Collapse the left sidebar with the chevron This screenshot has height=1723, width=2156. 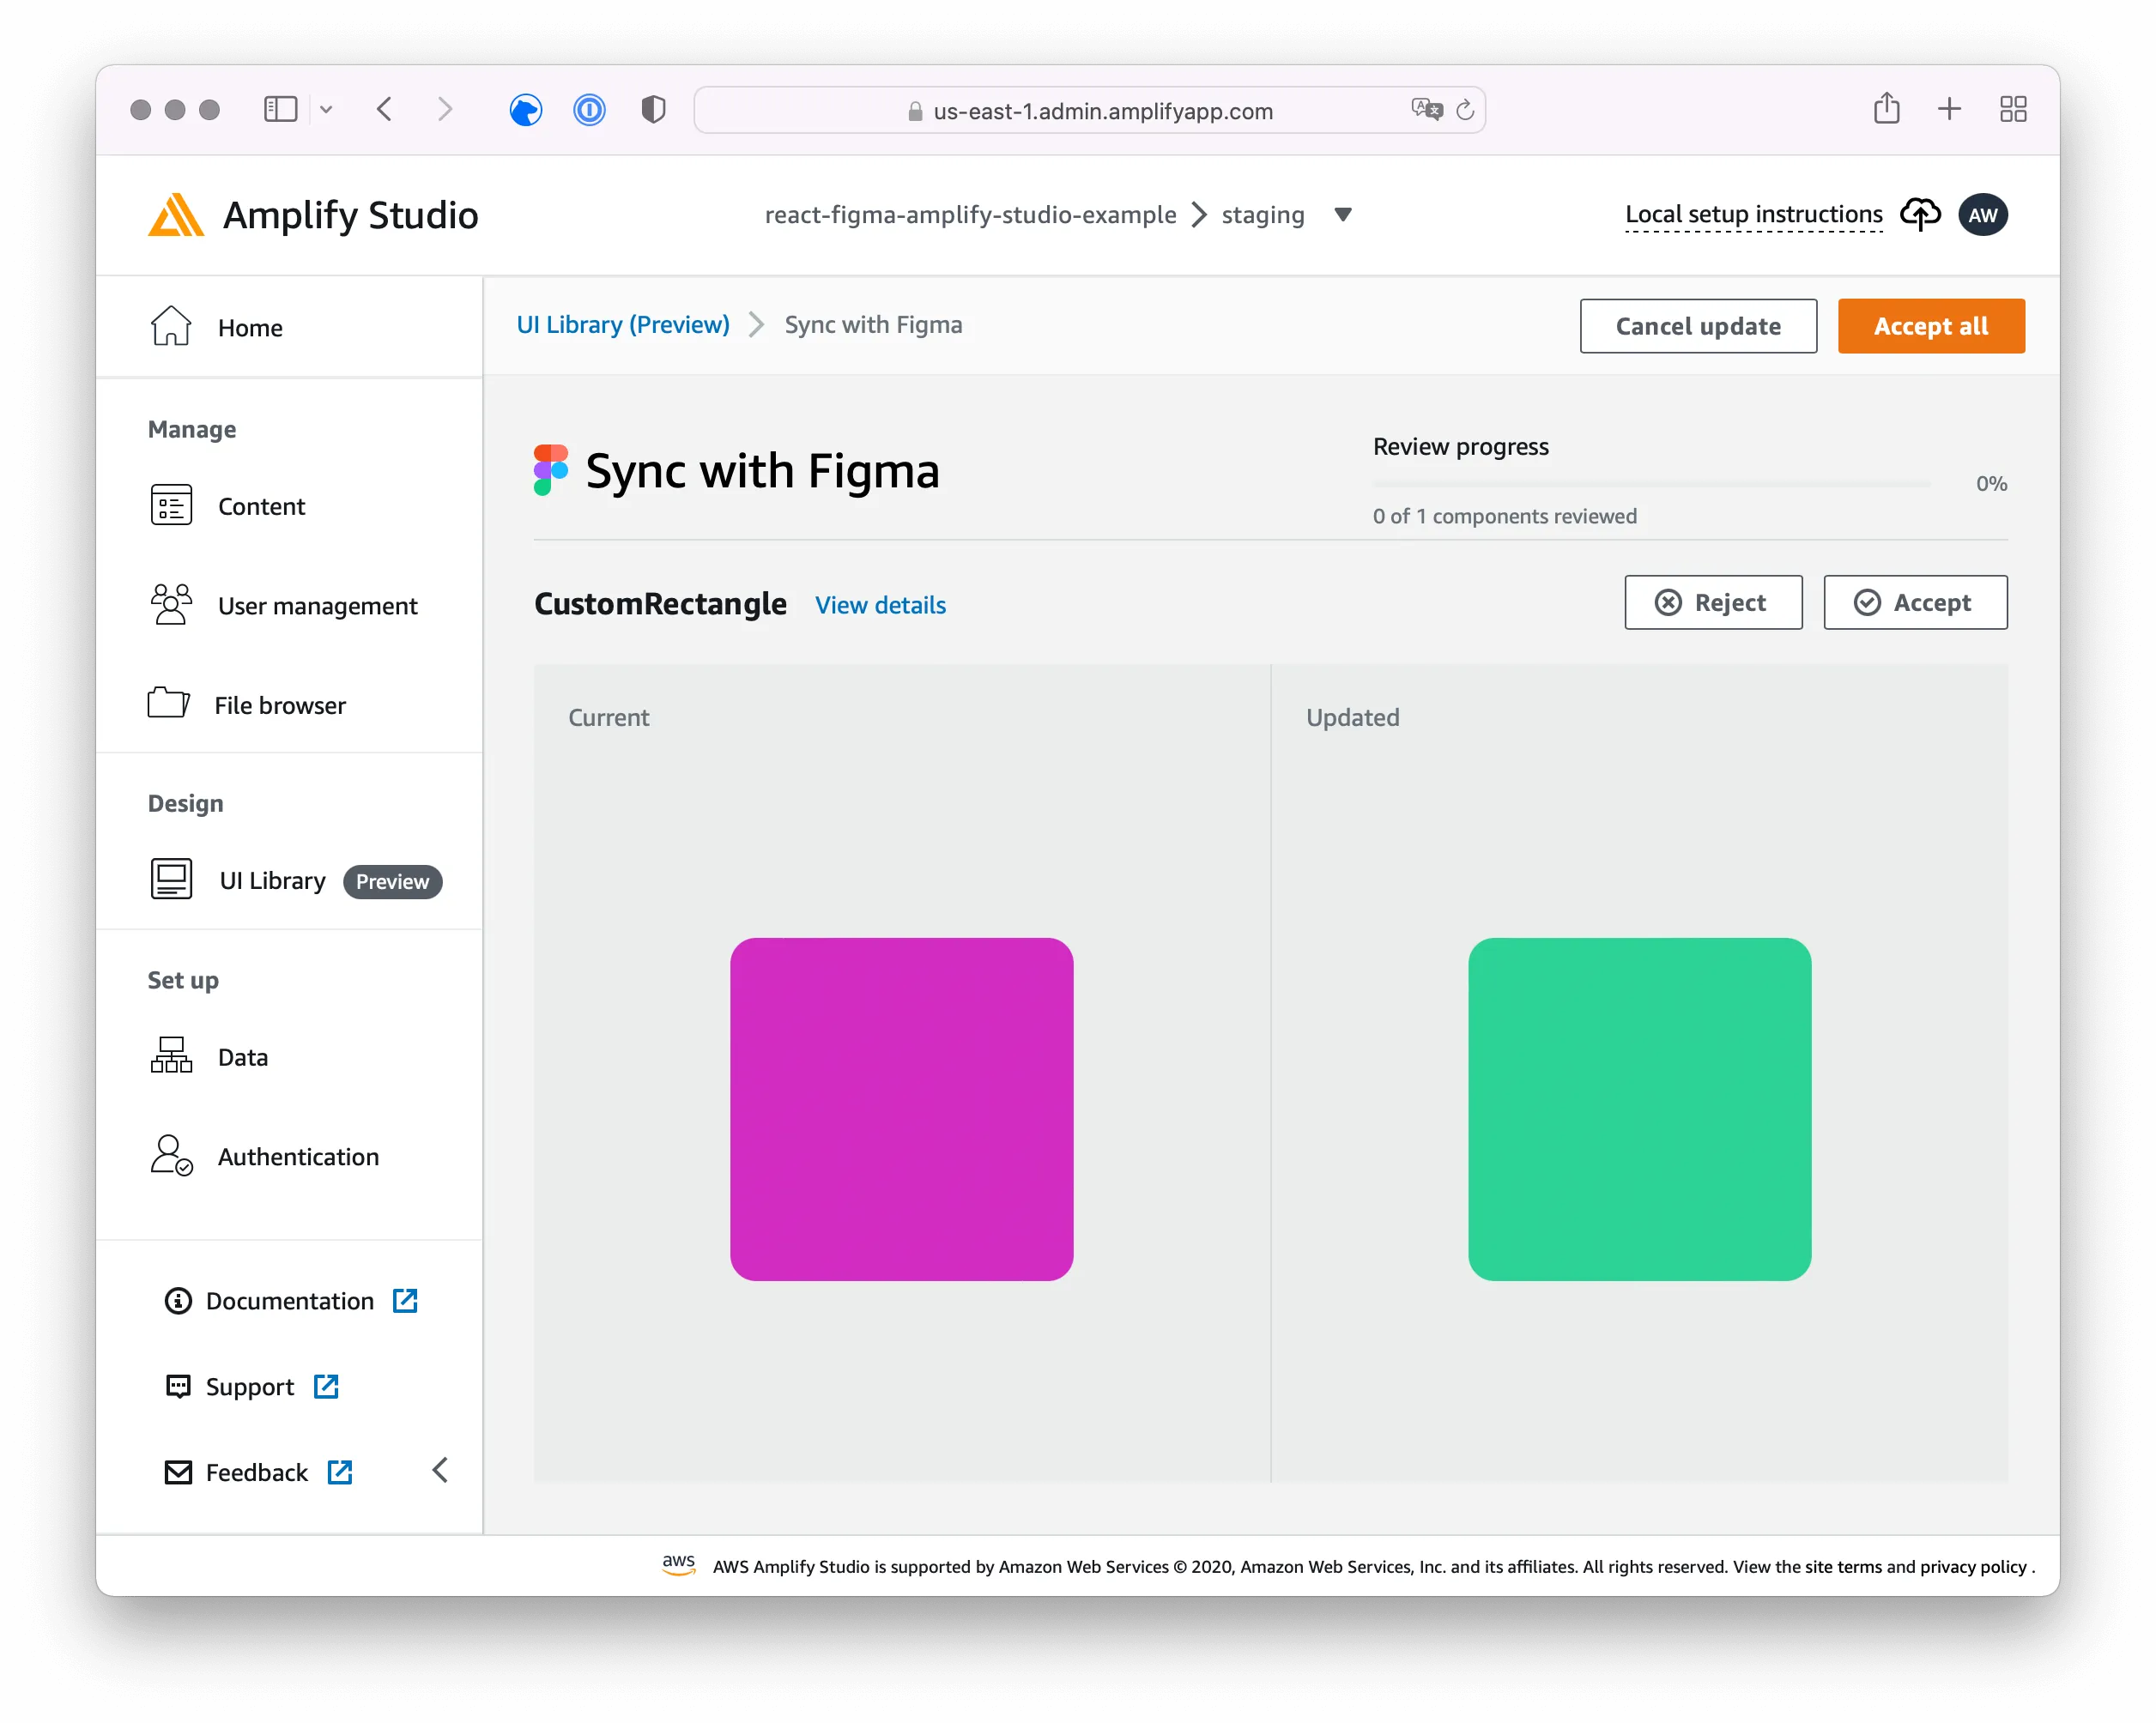coord(440,1471)
